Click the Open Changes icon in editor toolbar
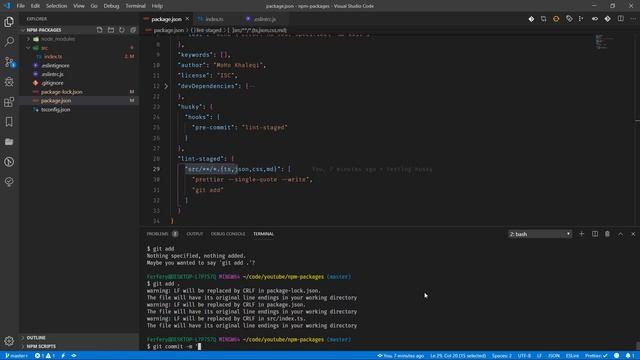Image resolution: width=640 pixels, height=360 pixels. (x=544, y=19)
